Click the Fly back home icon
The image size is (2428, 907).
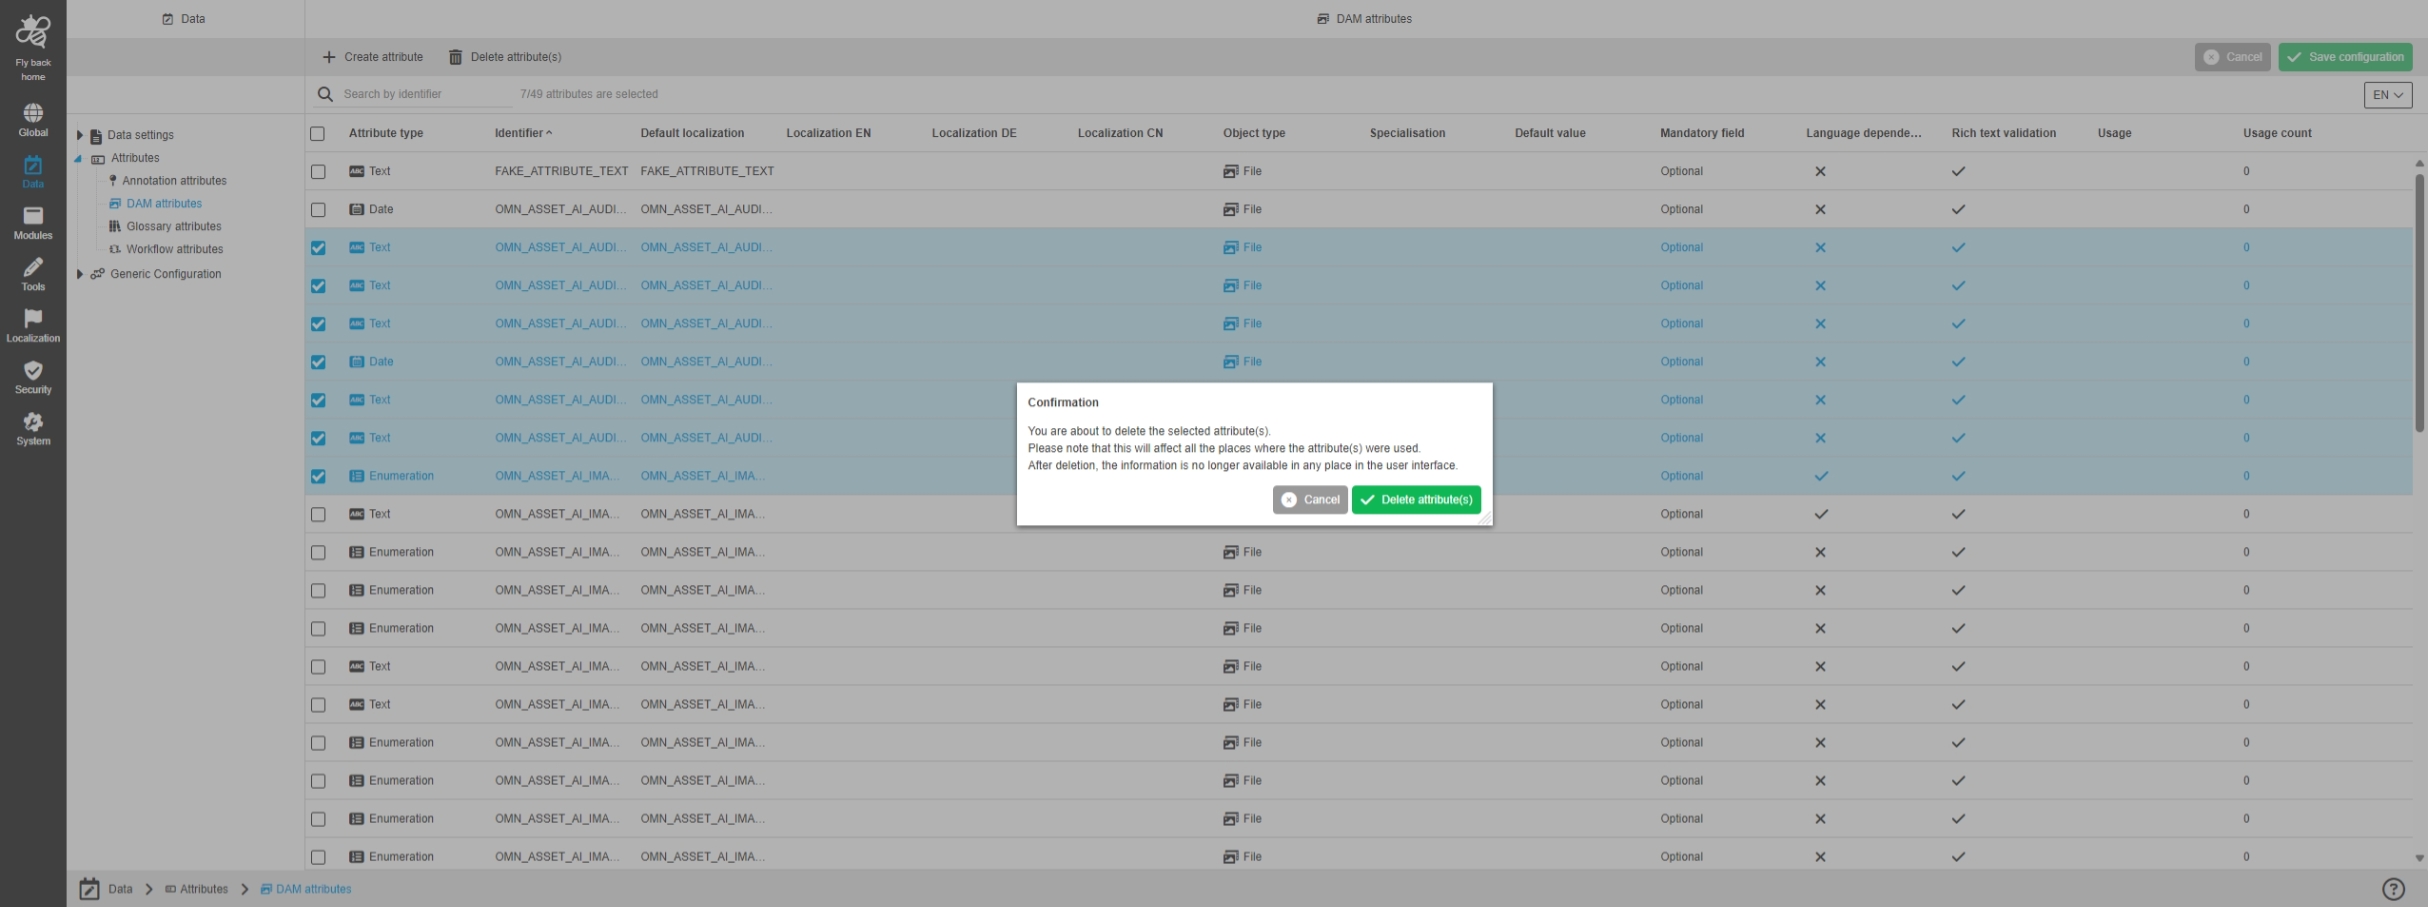[33, 33]
